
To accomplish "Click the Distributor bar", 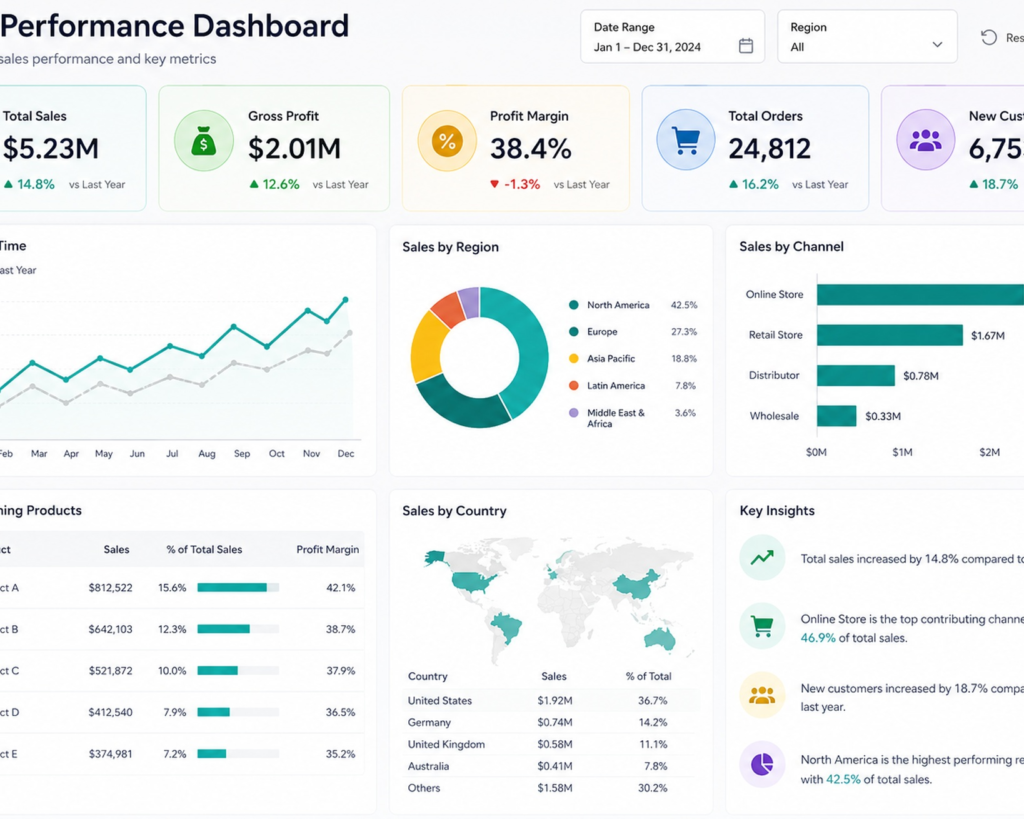I will tap(856, 376).
